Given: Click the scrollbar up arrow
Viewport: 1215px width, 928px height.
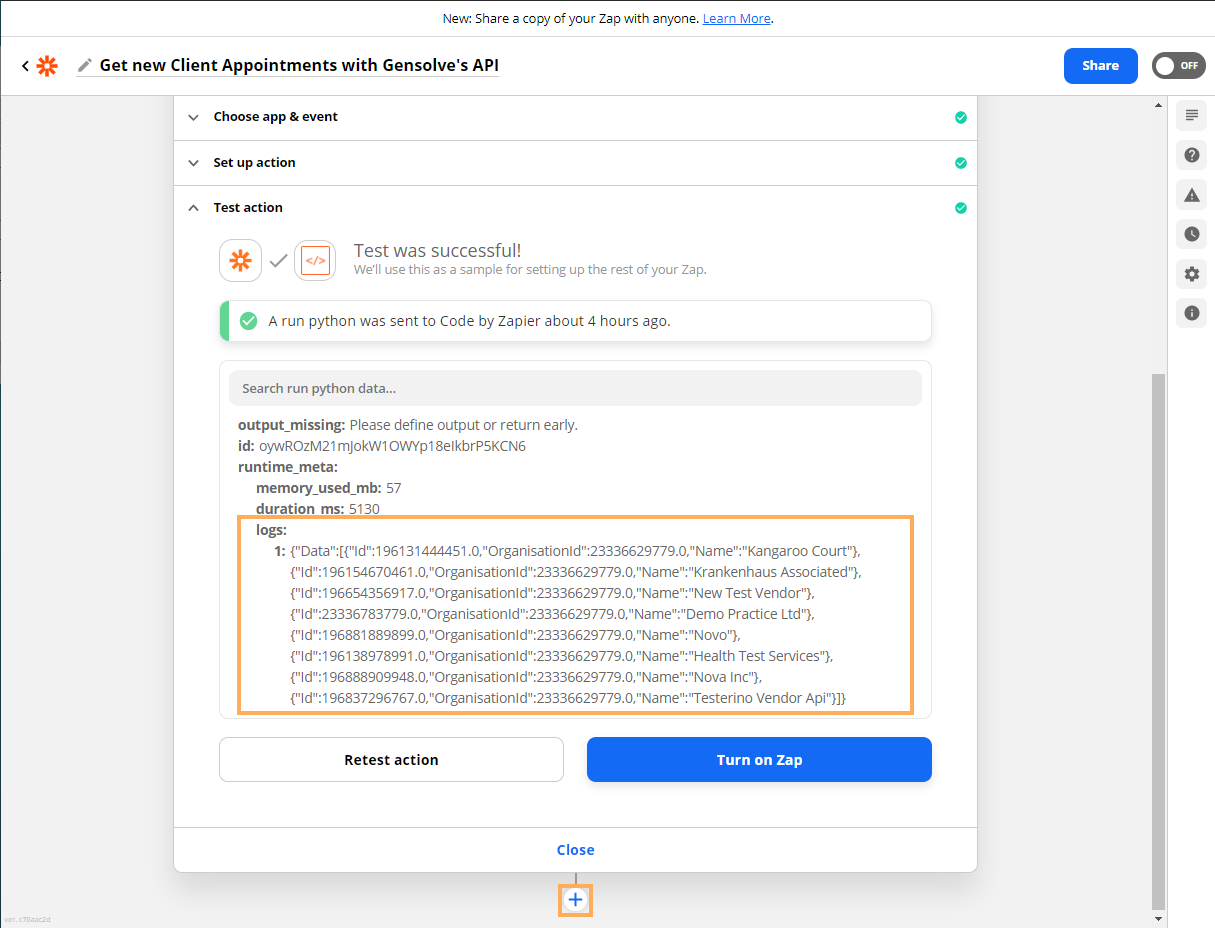Looking at the screenshot, I should point(1159,105).
